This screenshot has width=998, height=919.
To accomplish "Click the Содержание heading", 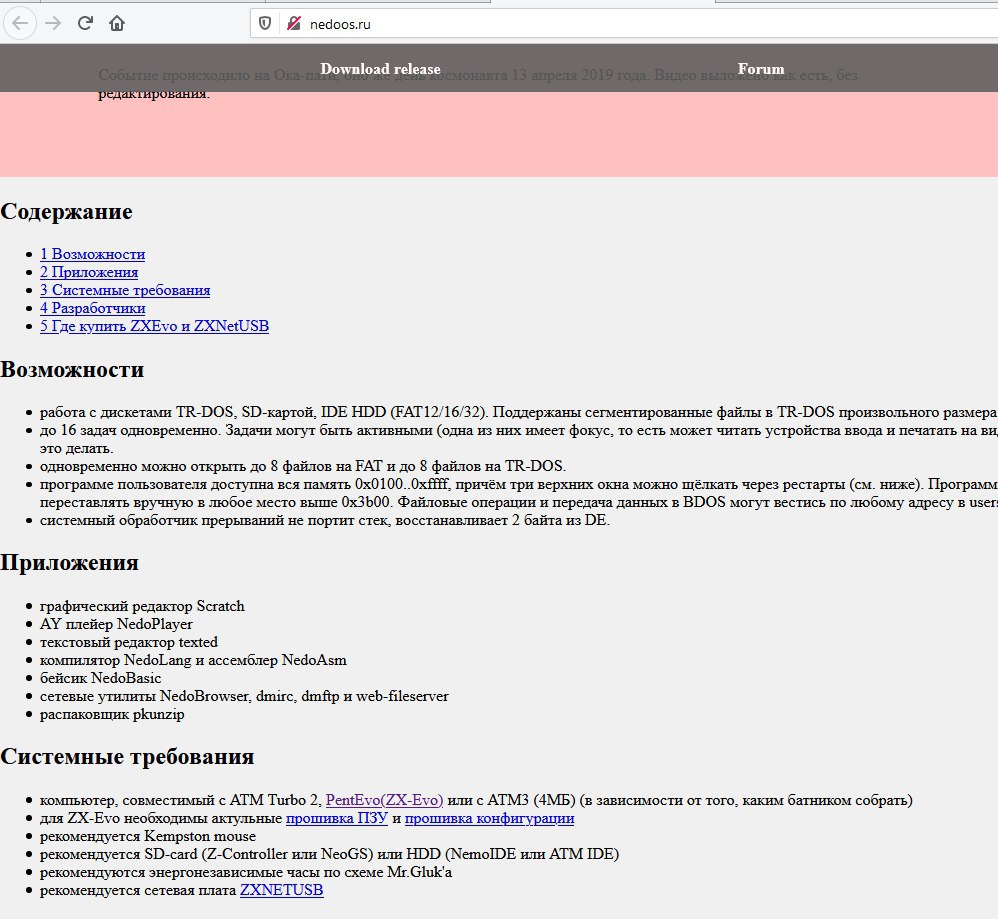I will (x=66, y=211).
